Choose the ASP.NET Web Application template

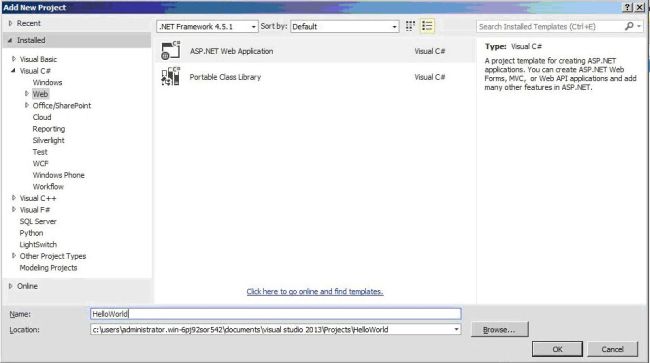pyautogui.click(x=315, y=51)
